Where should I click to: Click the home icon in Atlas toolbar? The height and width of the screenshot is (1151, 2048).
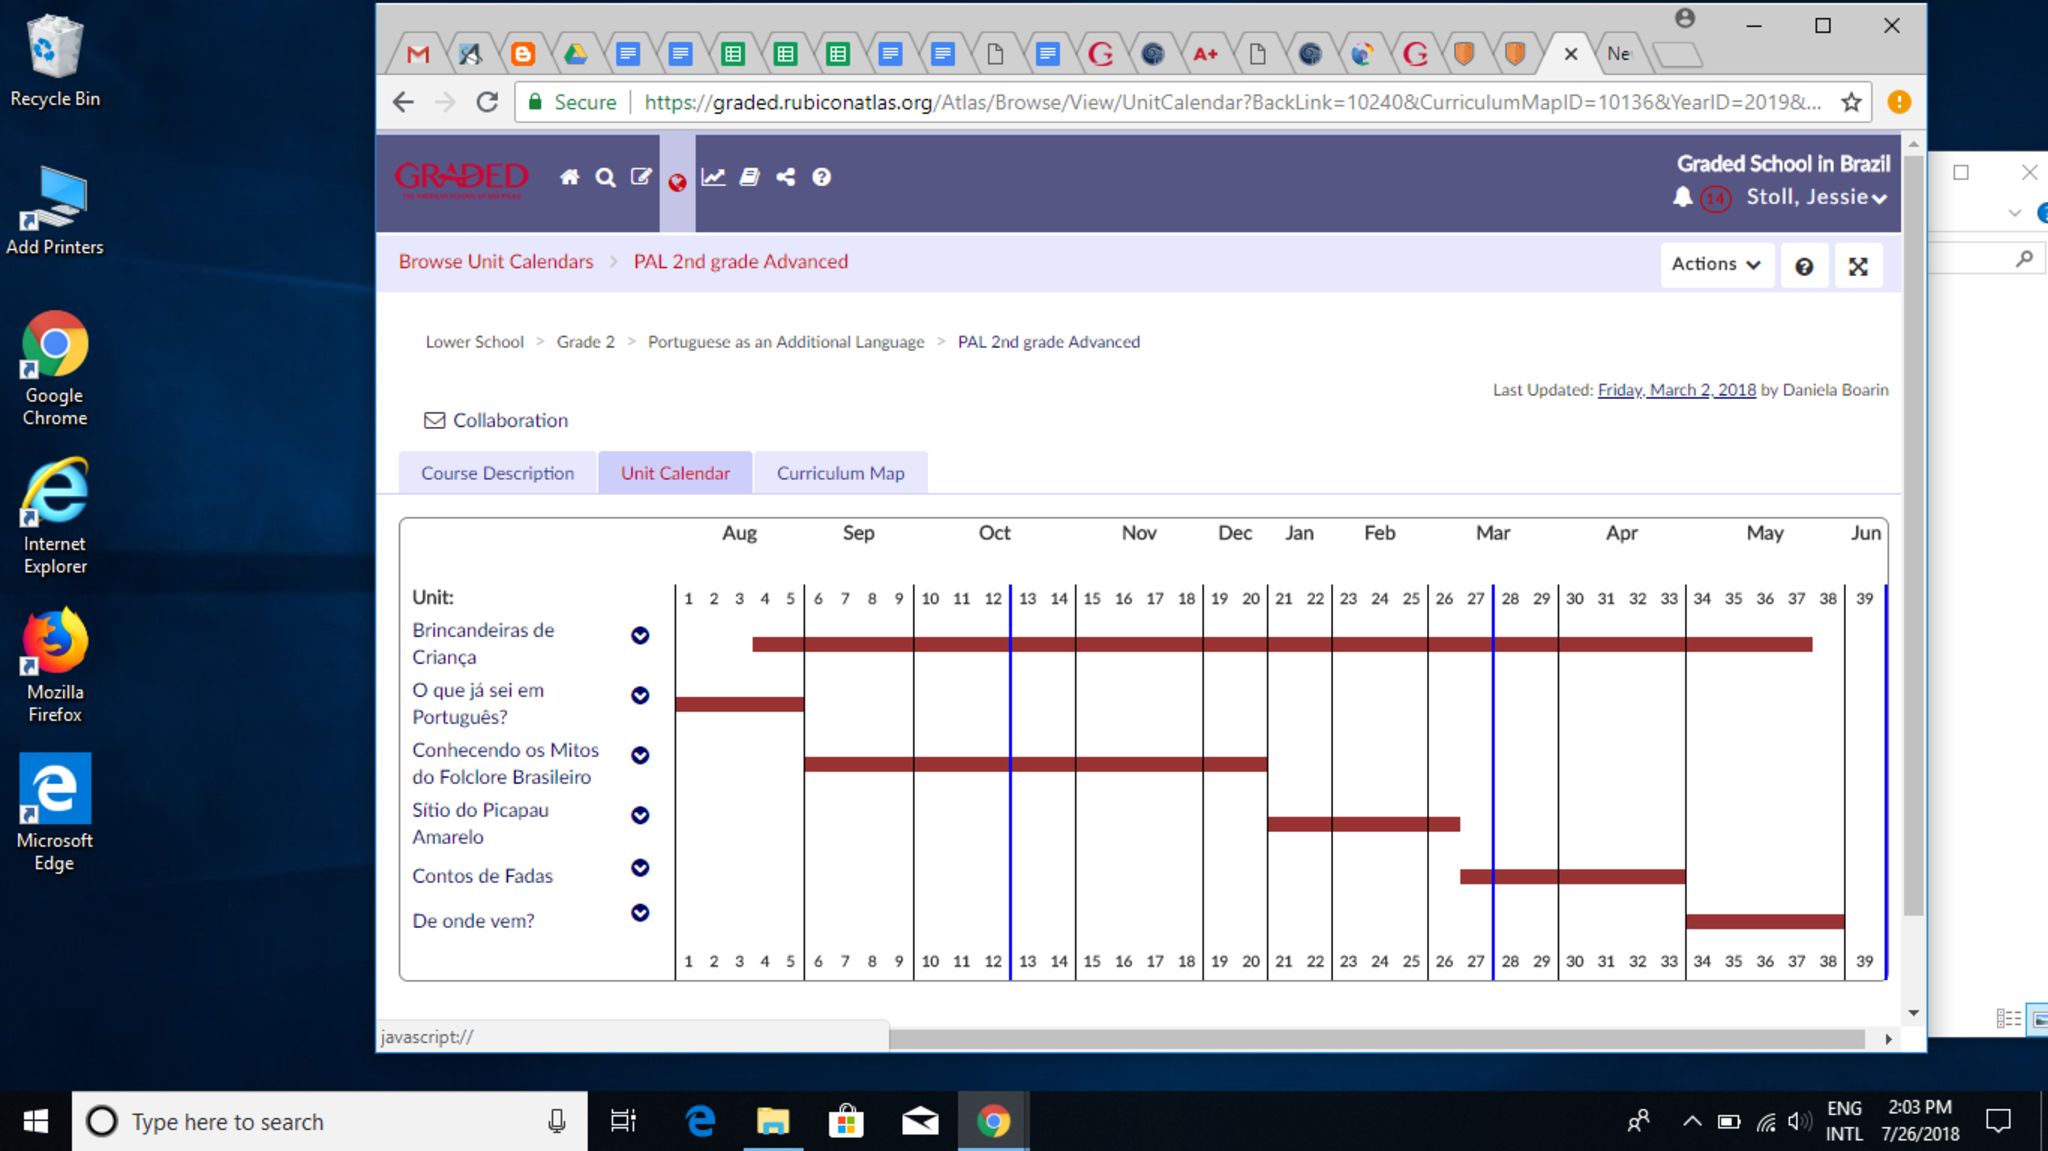[x=569, y=177]
